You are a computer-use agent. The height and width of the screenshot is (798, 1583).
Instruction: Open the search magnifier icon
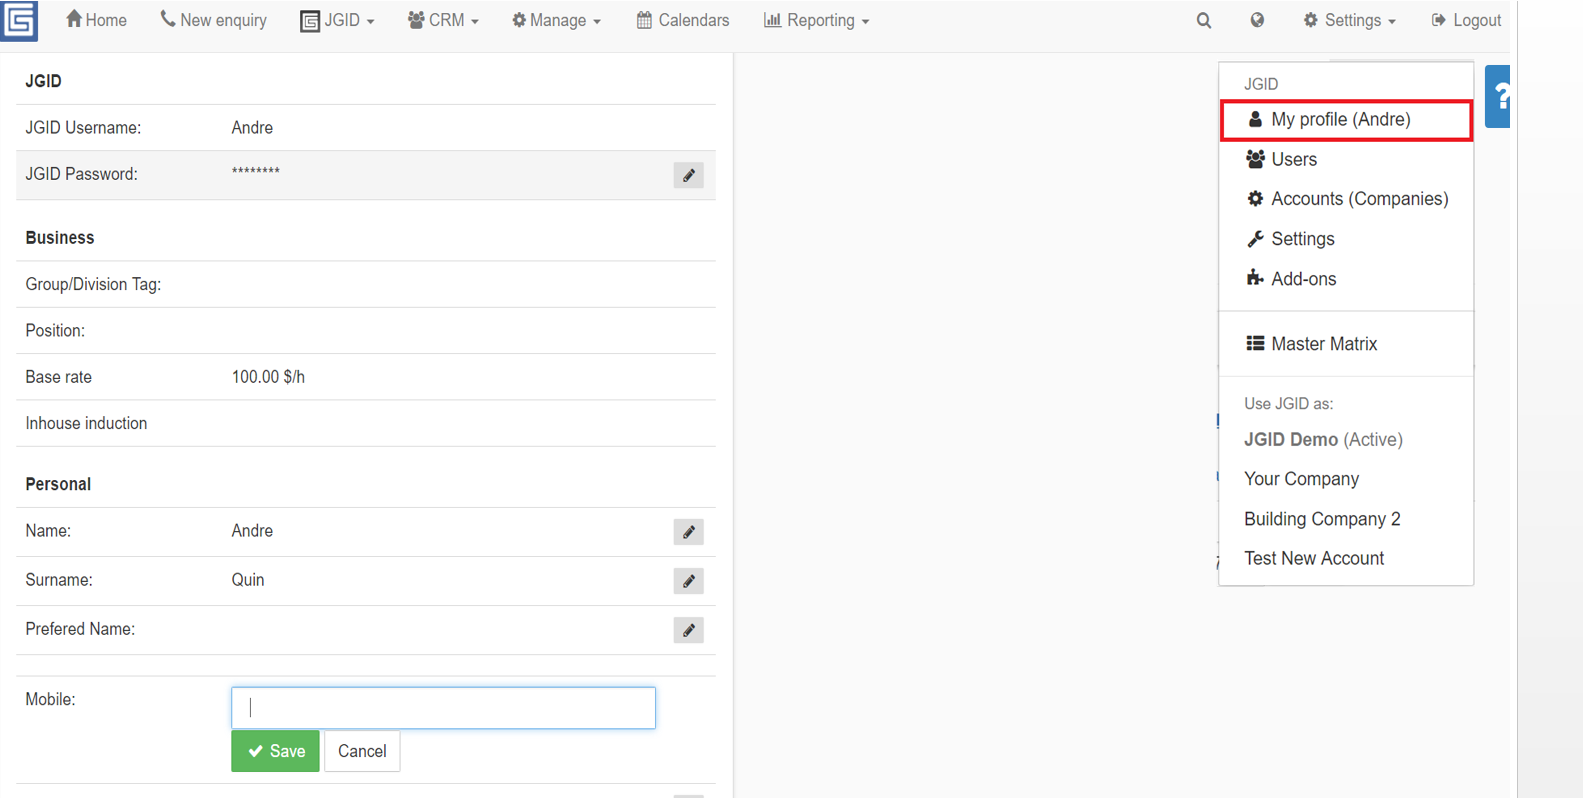tap(1204, 20)
